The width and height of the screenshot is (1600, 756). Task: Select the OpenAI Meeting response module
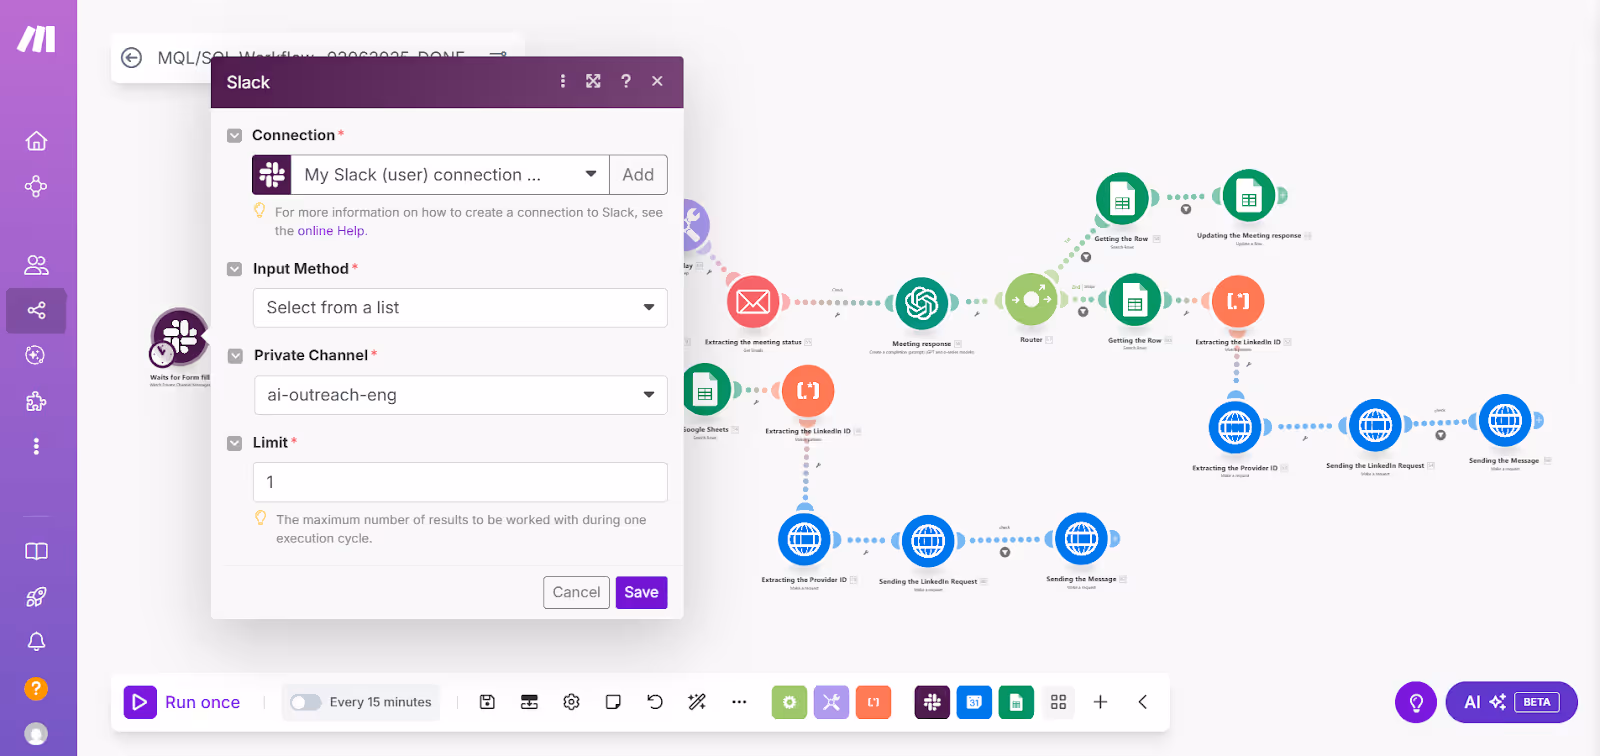pos(921,302)
